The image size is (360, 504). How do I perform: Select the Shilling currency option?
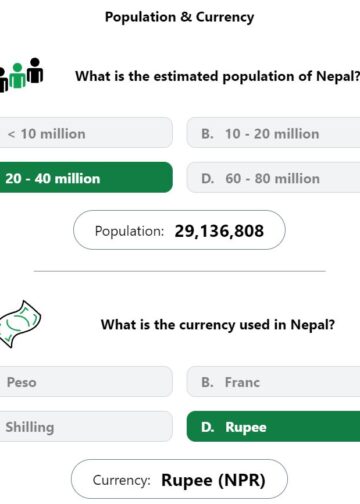pos(86,426)
